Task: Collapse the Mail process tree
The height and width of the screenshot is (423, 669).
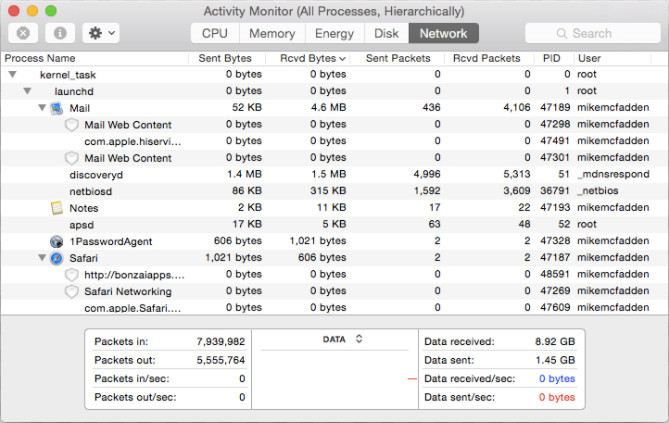Action: point(42,108)
